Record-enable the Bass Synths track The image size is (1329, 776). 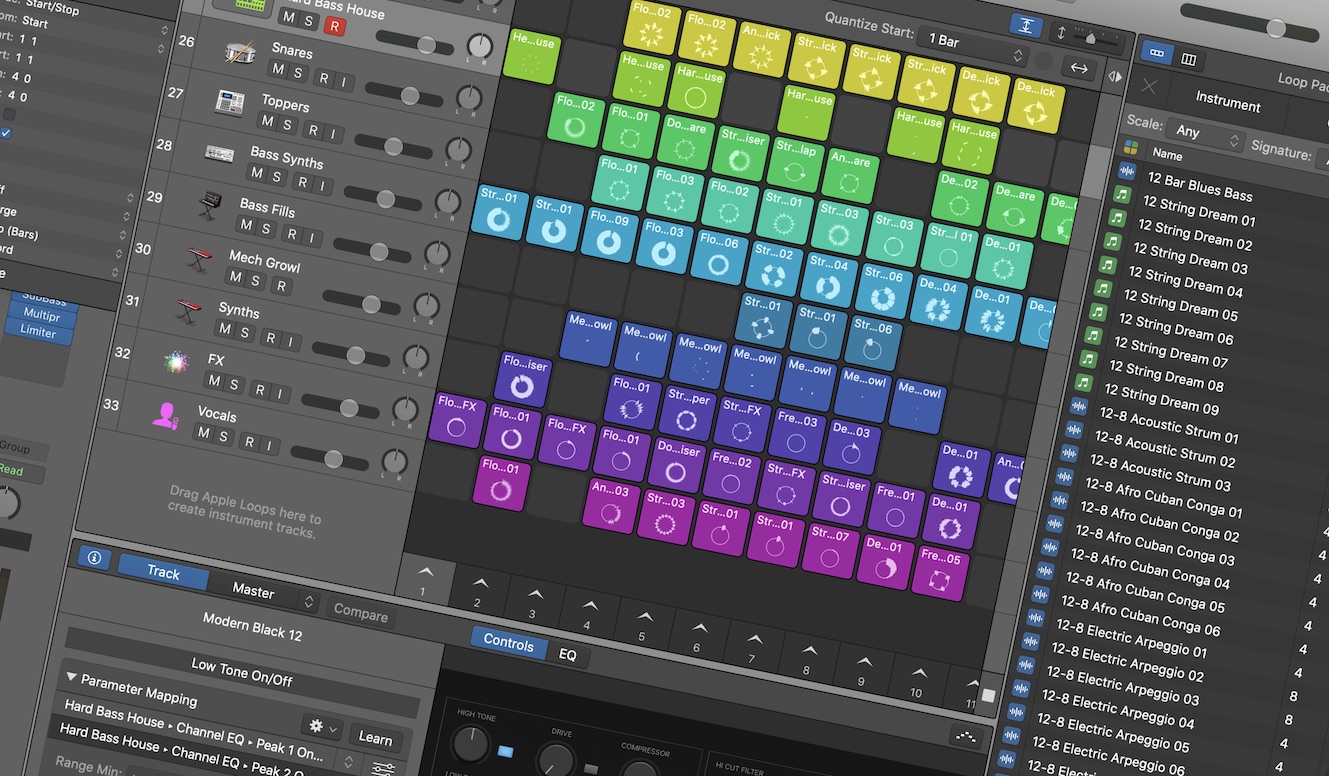[x=300, y=181]
